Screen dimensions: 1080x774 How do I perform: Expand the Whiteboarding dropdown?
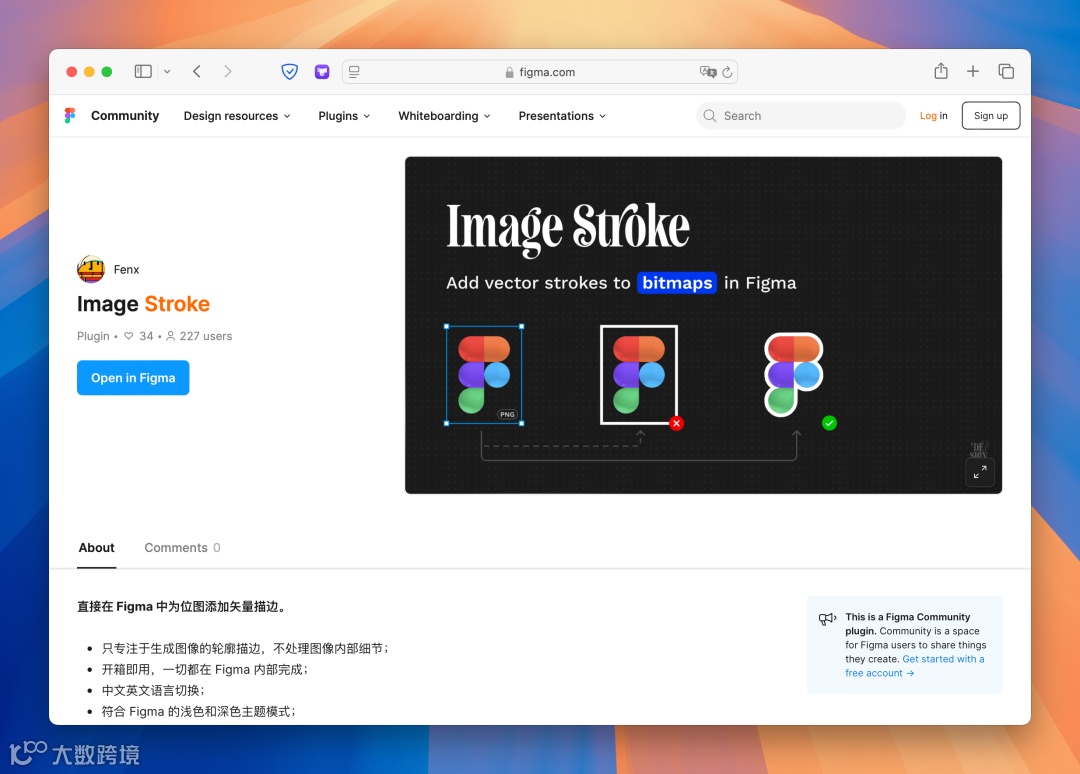click(444, 116)
